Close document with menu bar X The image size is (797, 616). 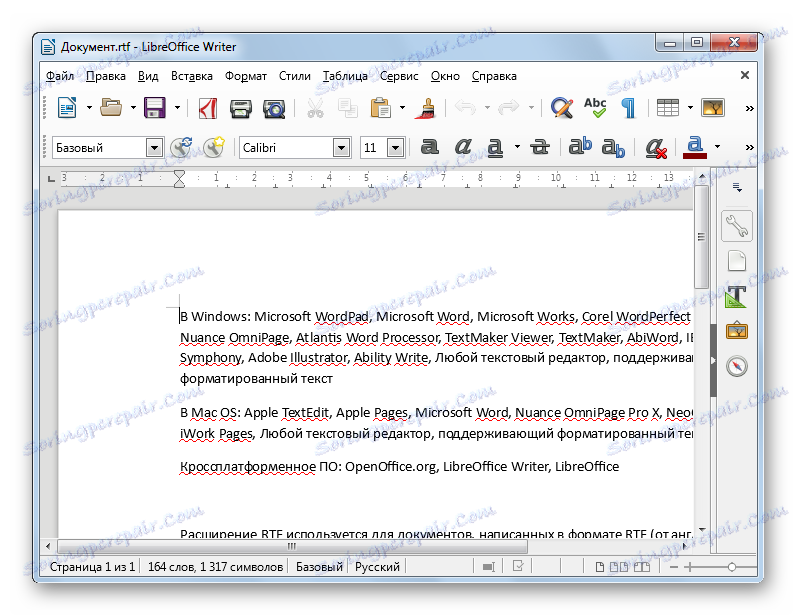pos(745,75)
